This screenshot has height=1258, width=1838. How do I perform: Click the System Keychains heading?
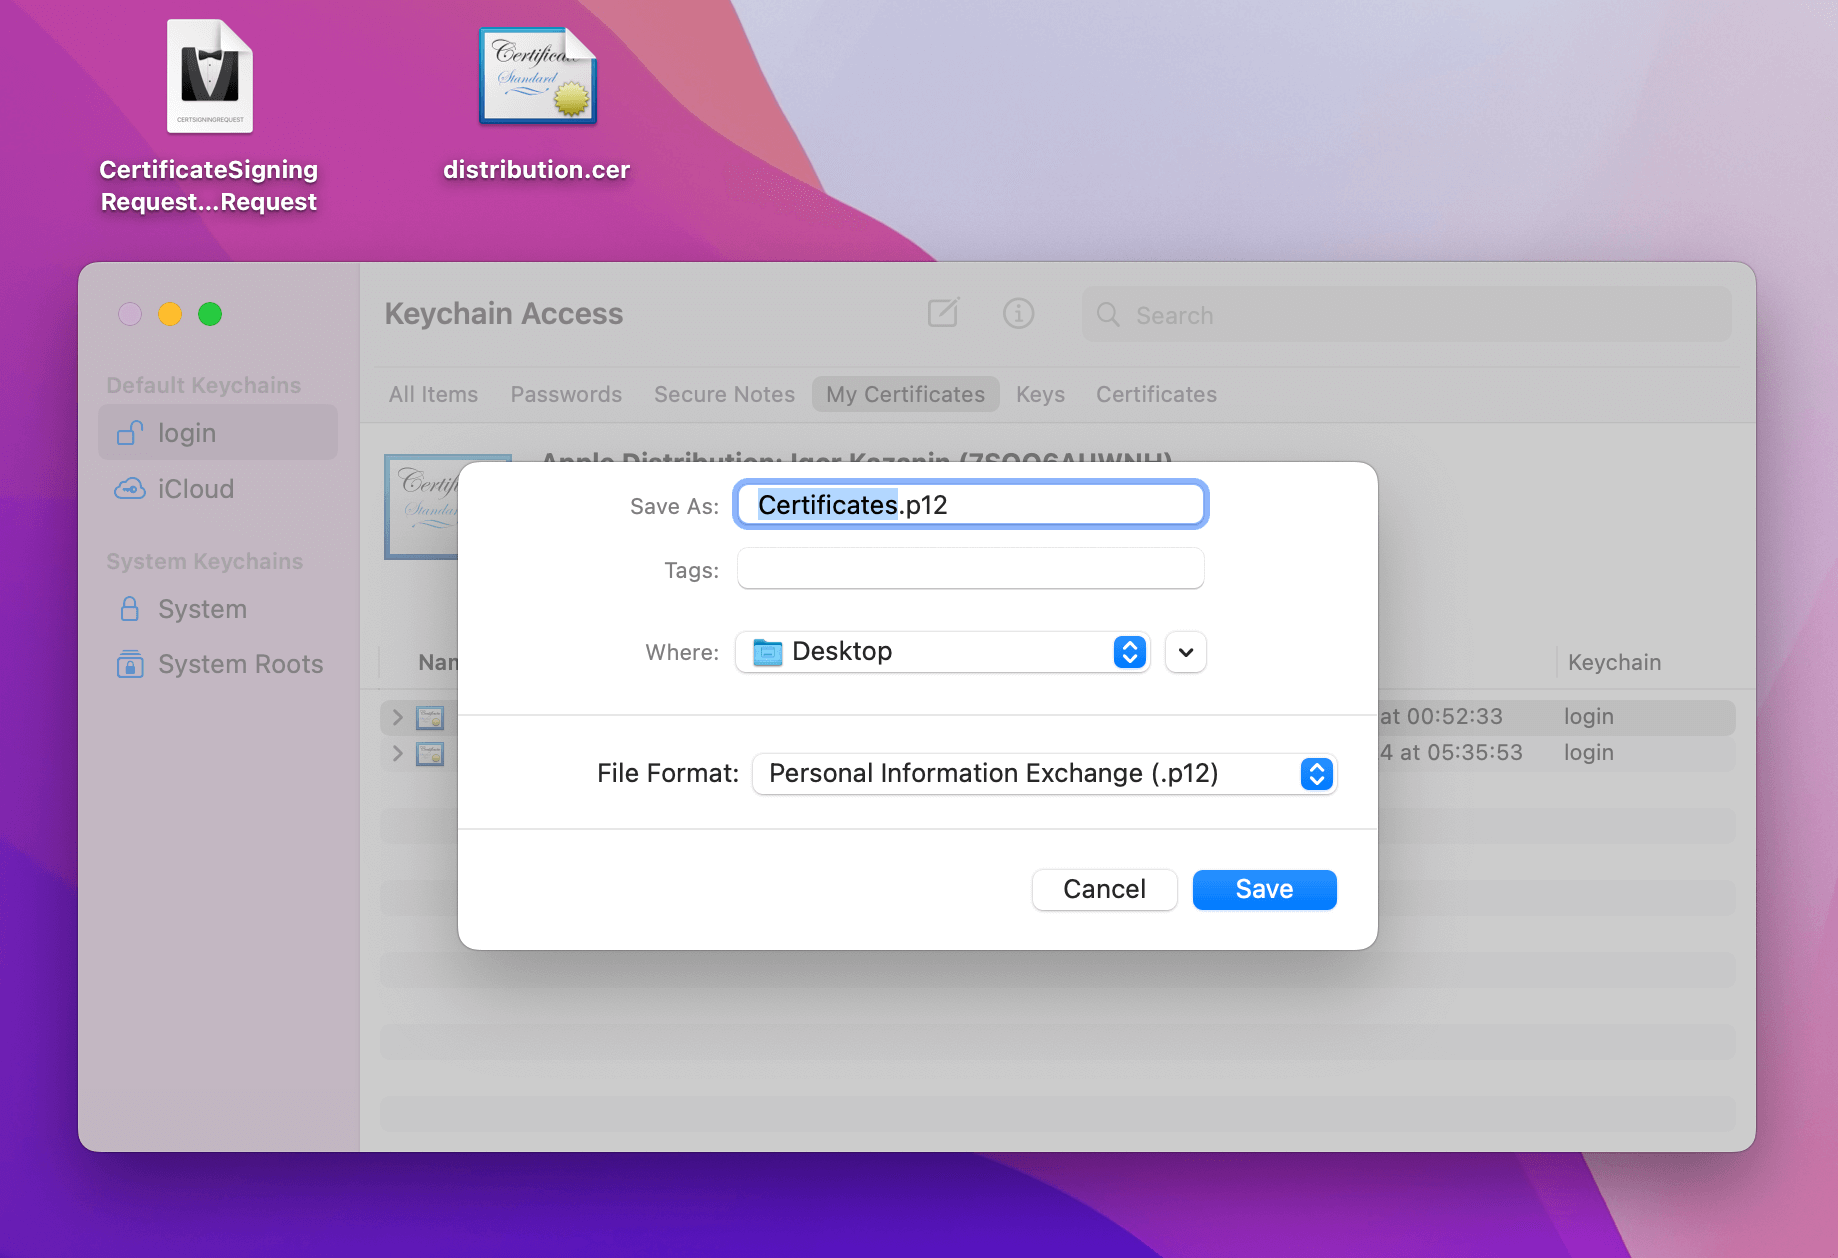pos(205,561)
